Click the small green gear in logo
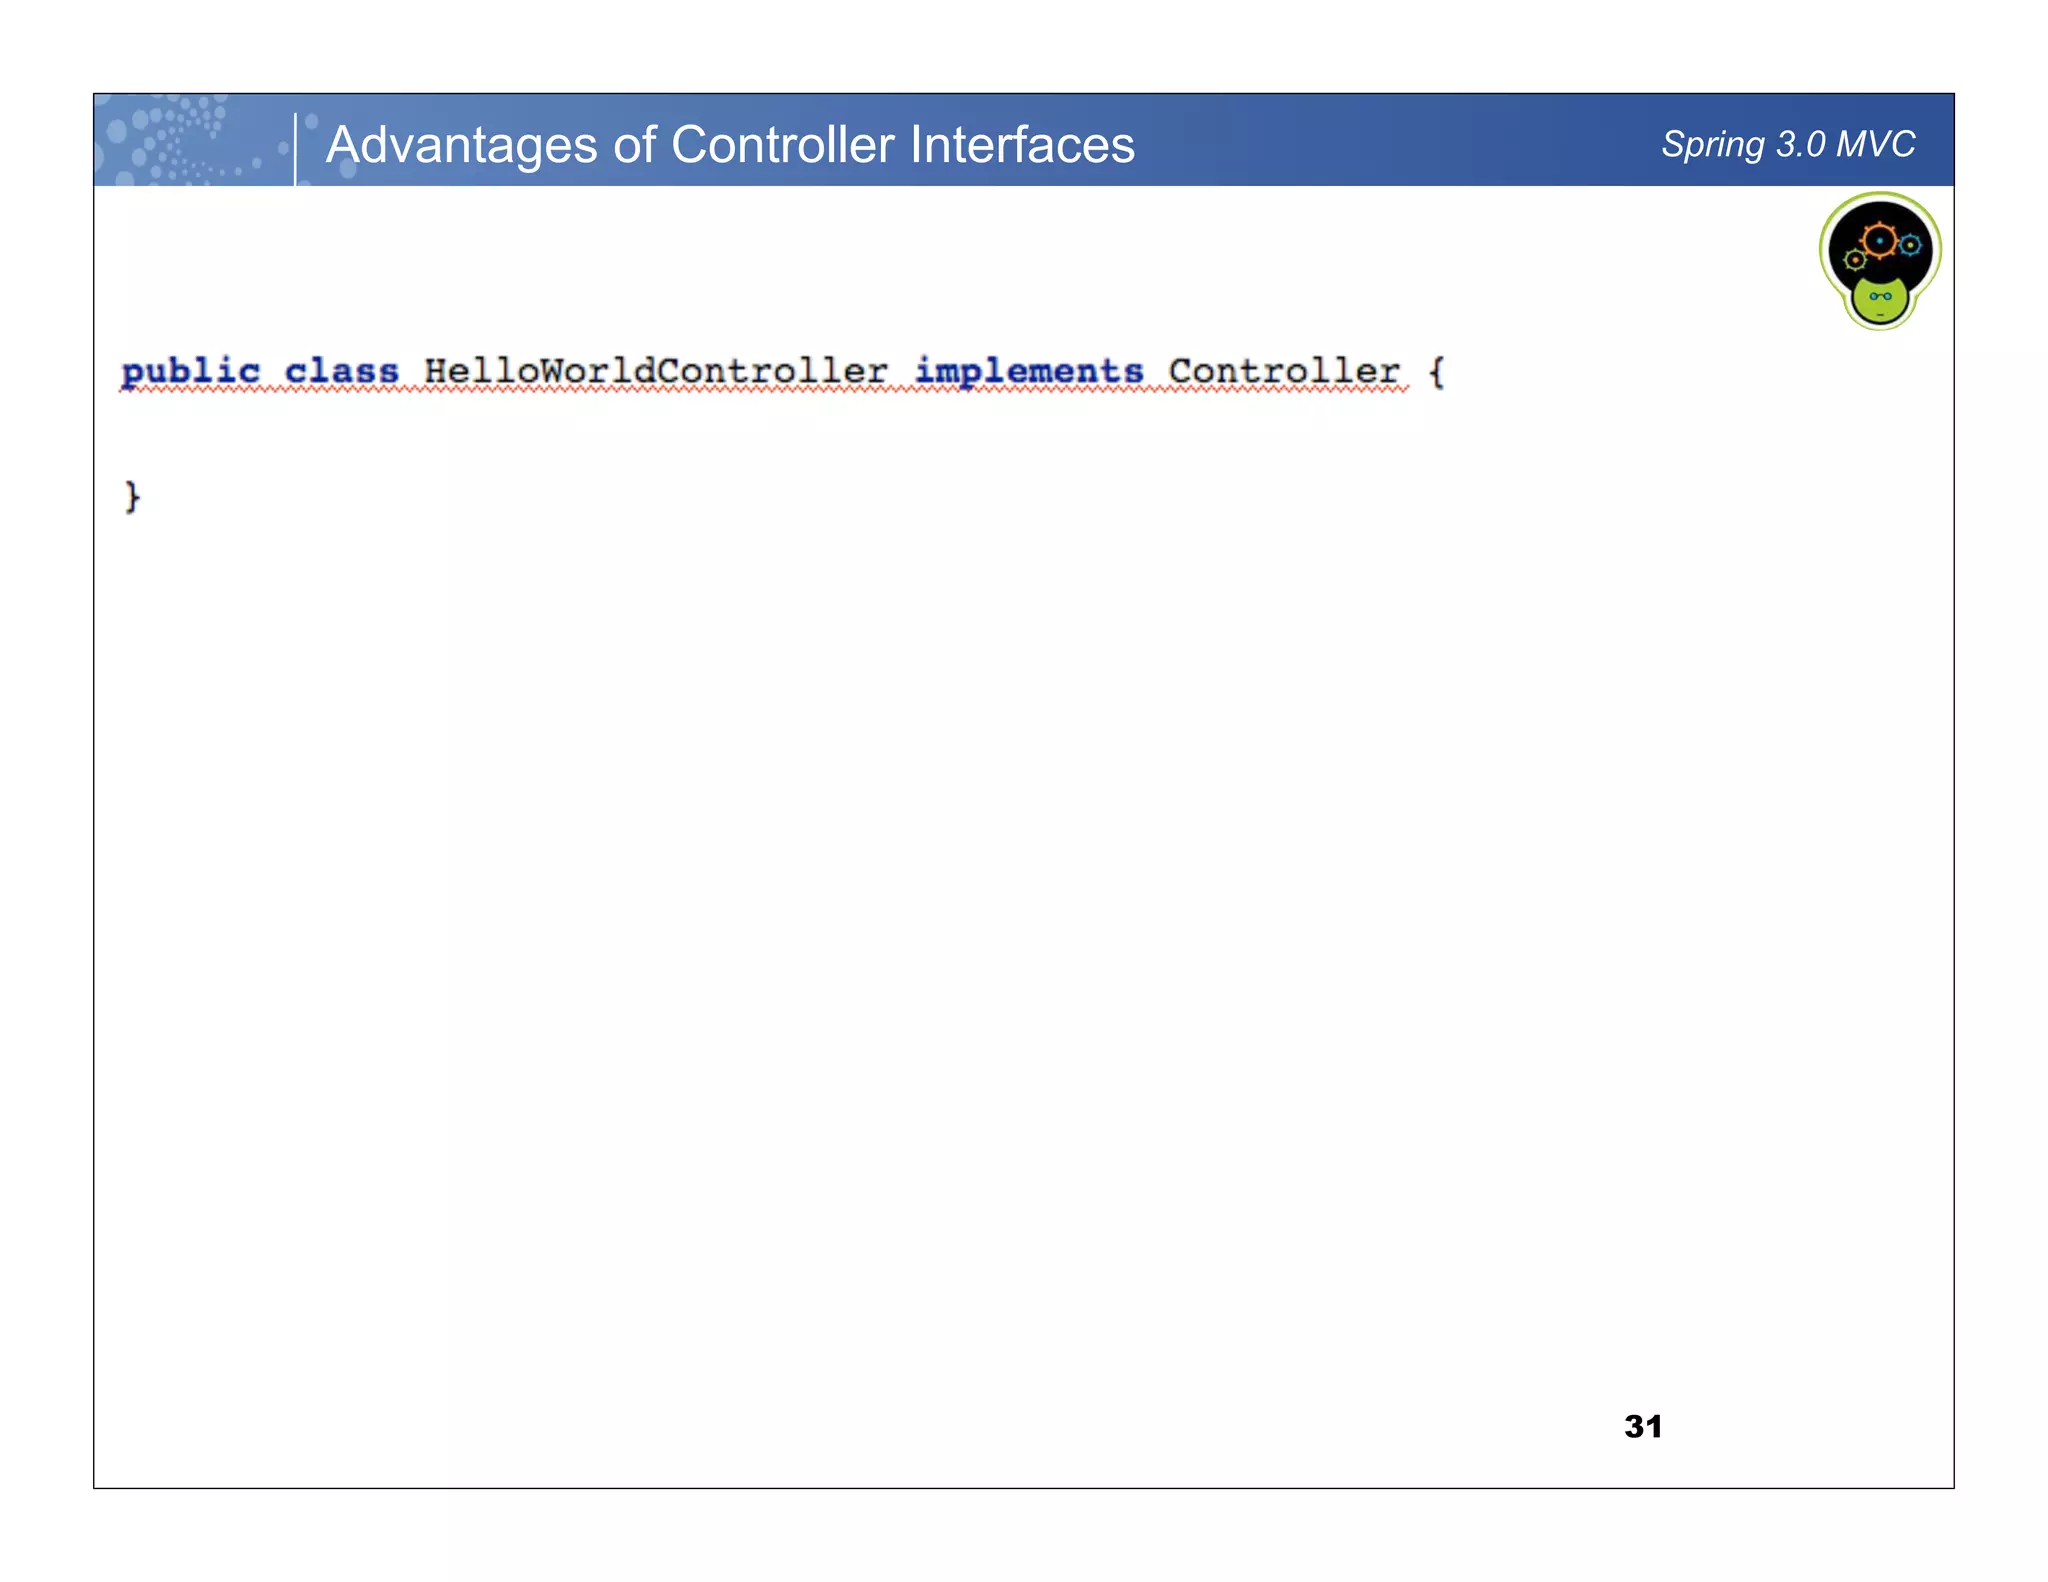 click(x=1855, y=260)
